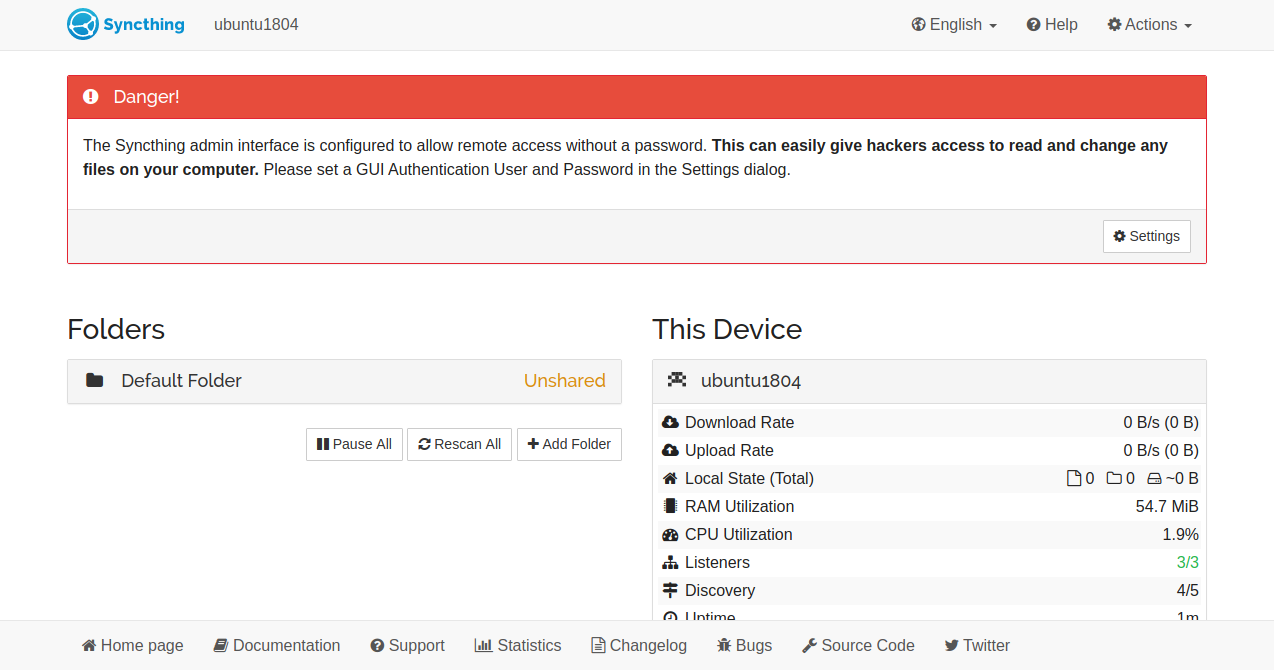The image size is (1274, 670).
Task: Click the This Device heading
Action: pos(727,329)
